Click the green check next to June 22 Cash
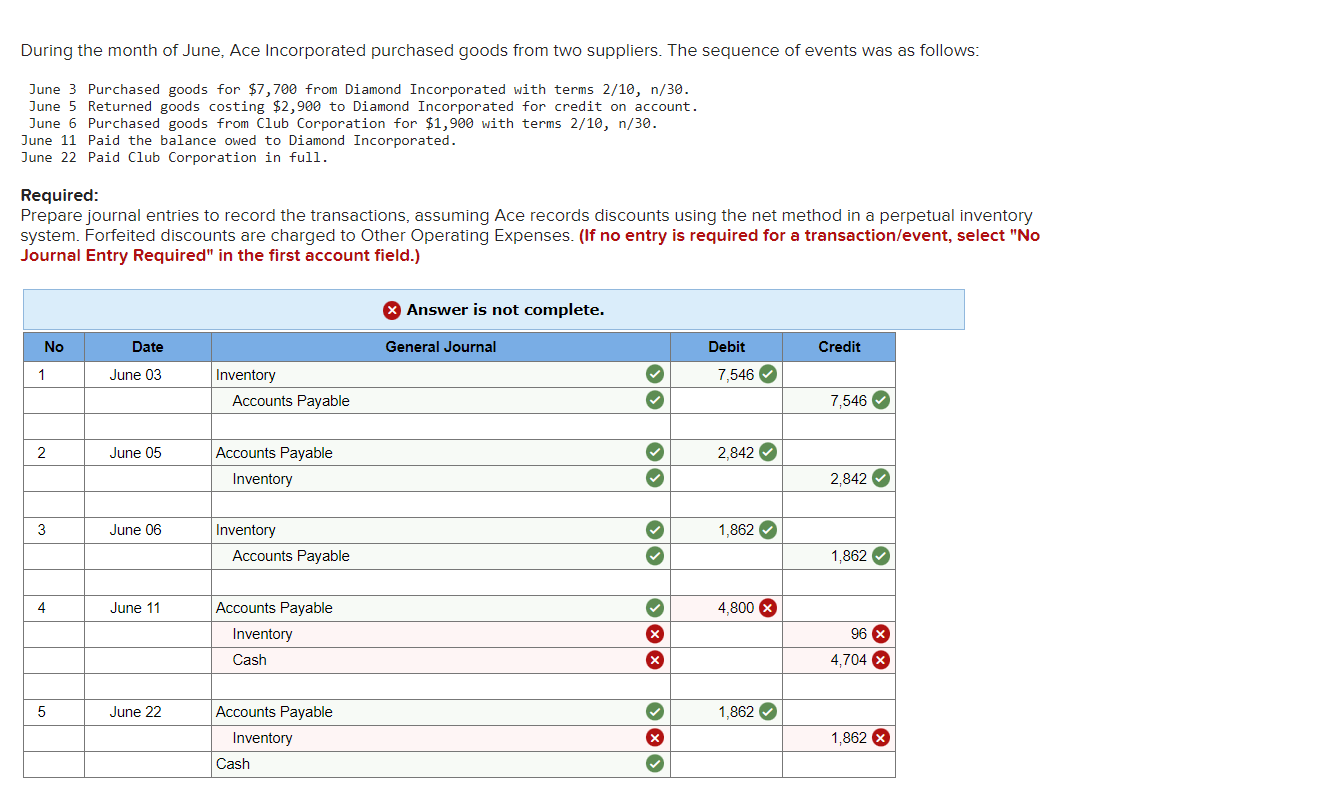 (653, 763)
